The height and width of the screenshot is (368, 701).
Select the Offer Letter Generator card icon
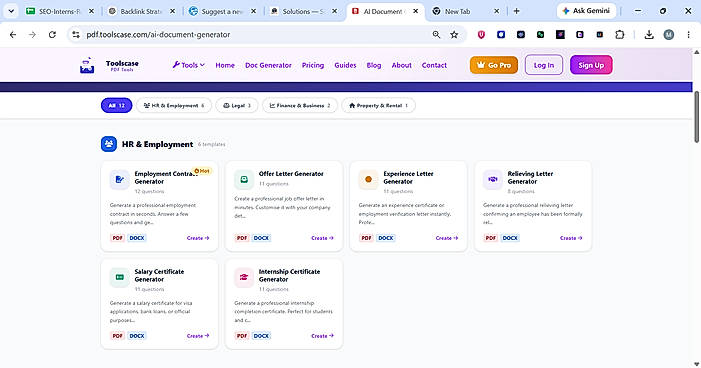[x=244, y=180]
